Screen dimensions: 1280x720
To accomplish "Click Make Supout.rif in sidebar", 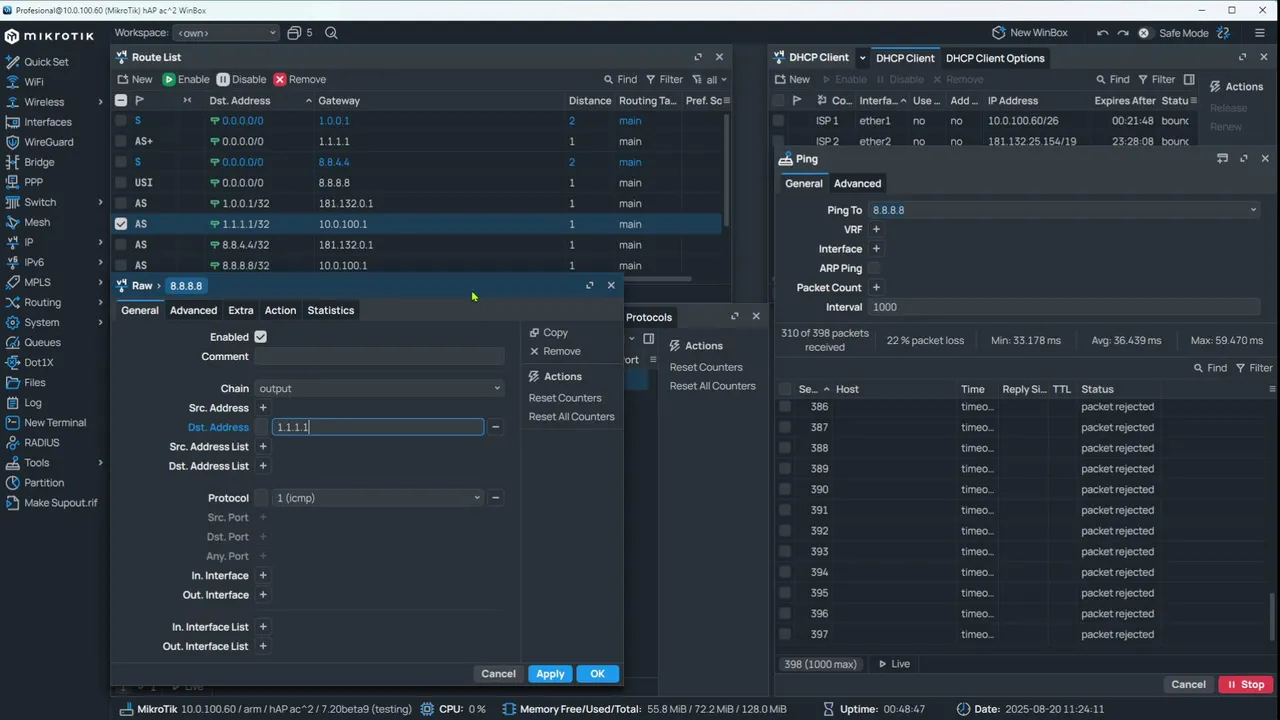I will [x=60, y=502].
